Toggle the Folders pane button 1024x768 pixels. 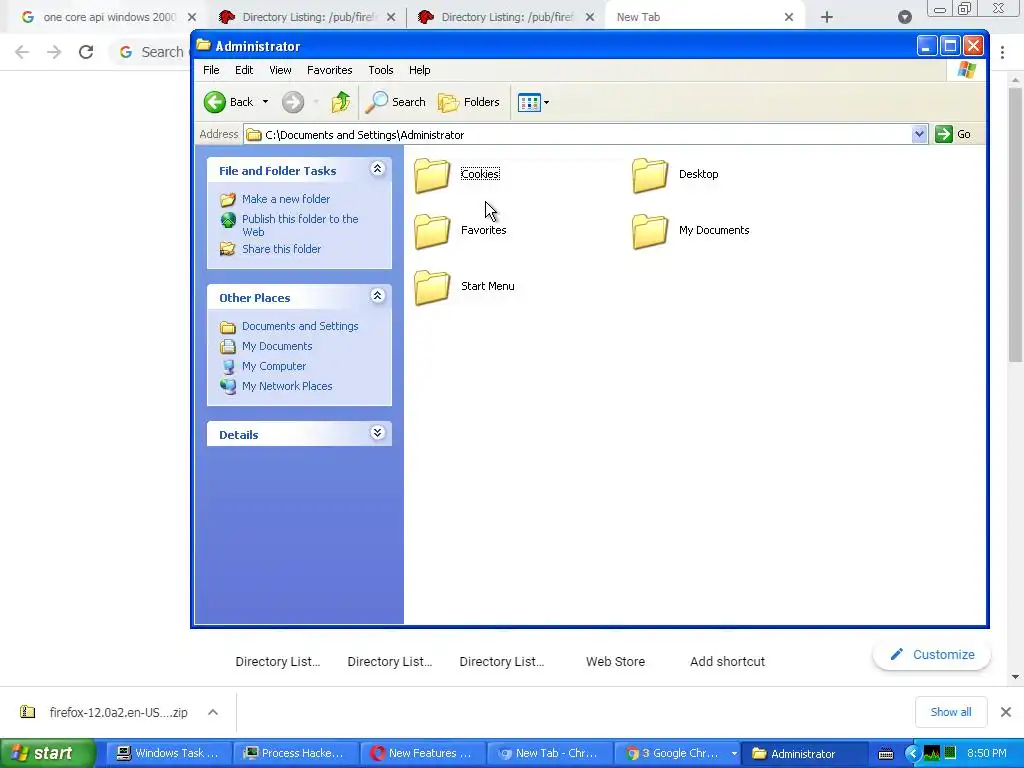(469, 102)
